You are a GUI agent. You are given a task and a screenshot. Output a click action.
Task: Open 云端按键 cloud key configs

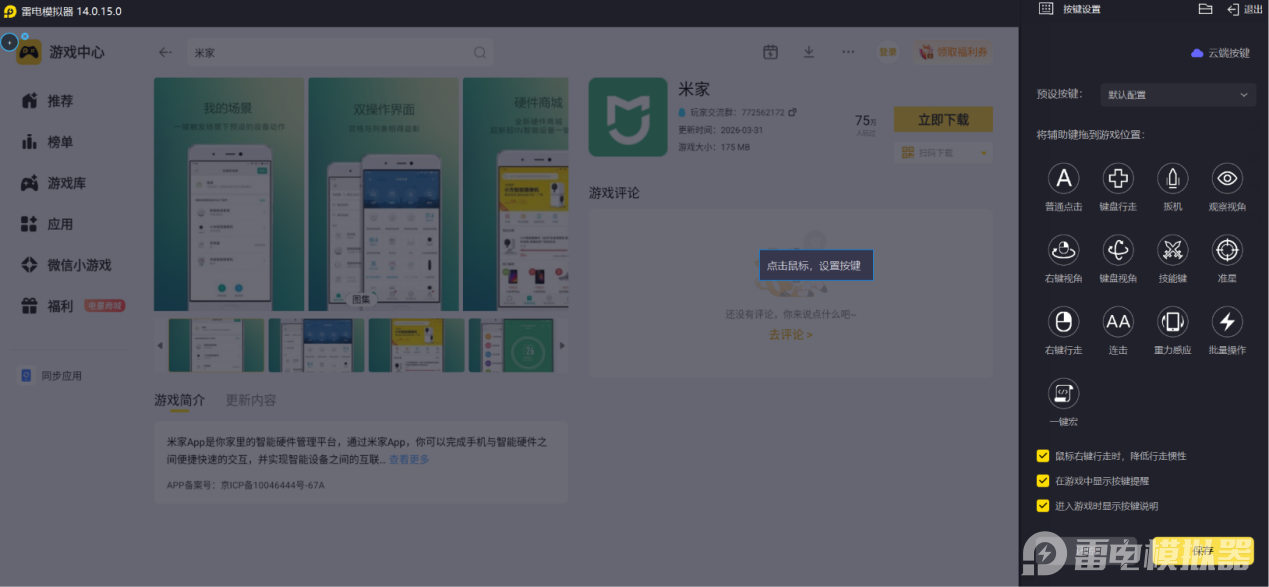(1220, 53)
